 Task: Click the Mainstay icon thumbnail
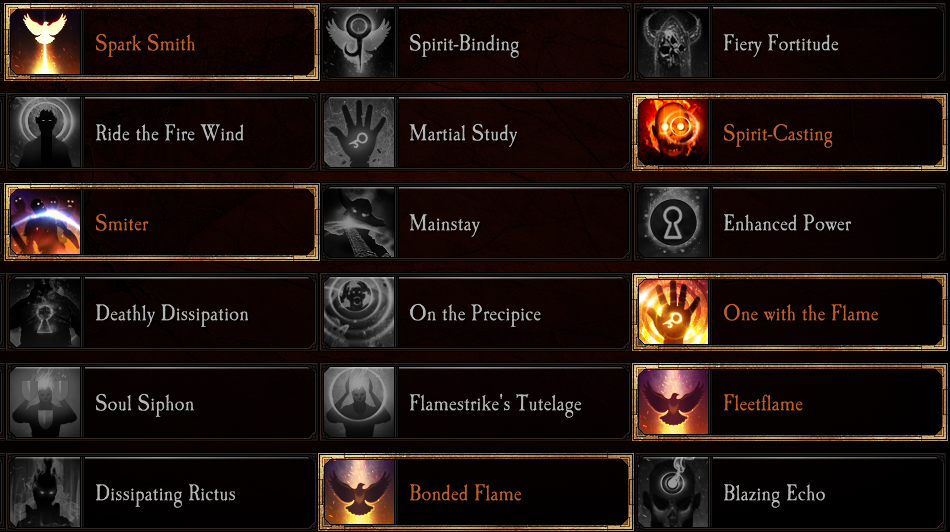click(359, 223)
